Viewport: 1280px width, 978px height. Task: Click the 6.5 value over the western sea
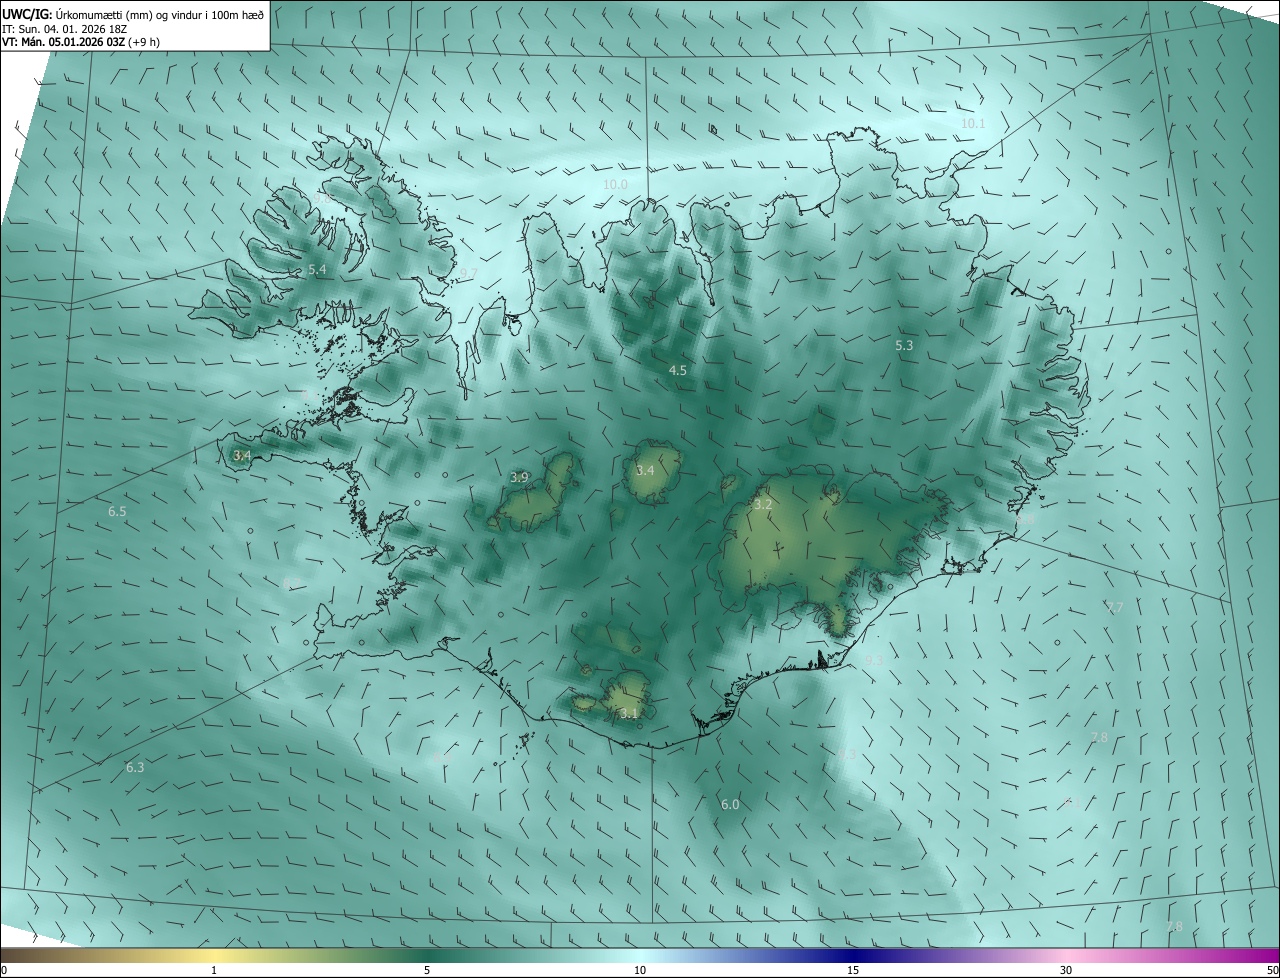point(117,512)
